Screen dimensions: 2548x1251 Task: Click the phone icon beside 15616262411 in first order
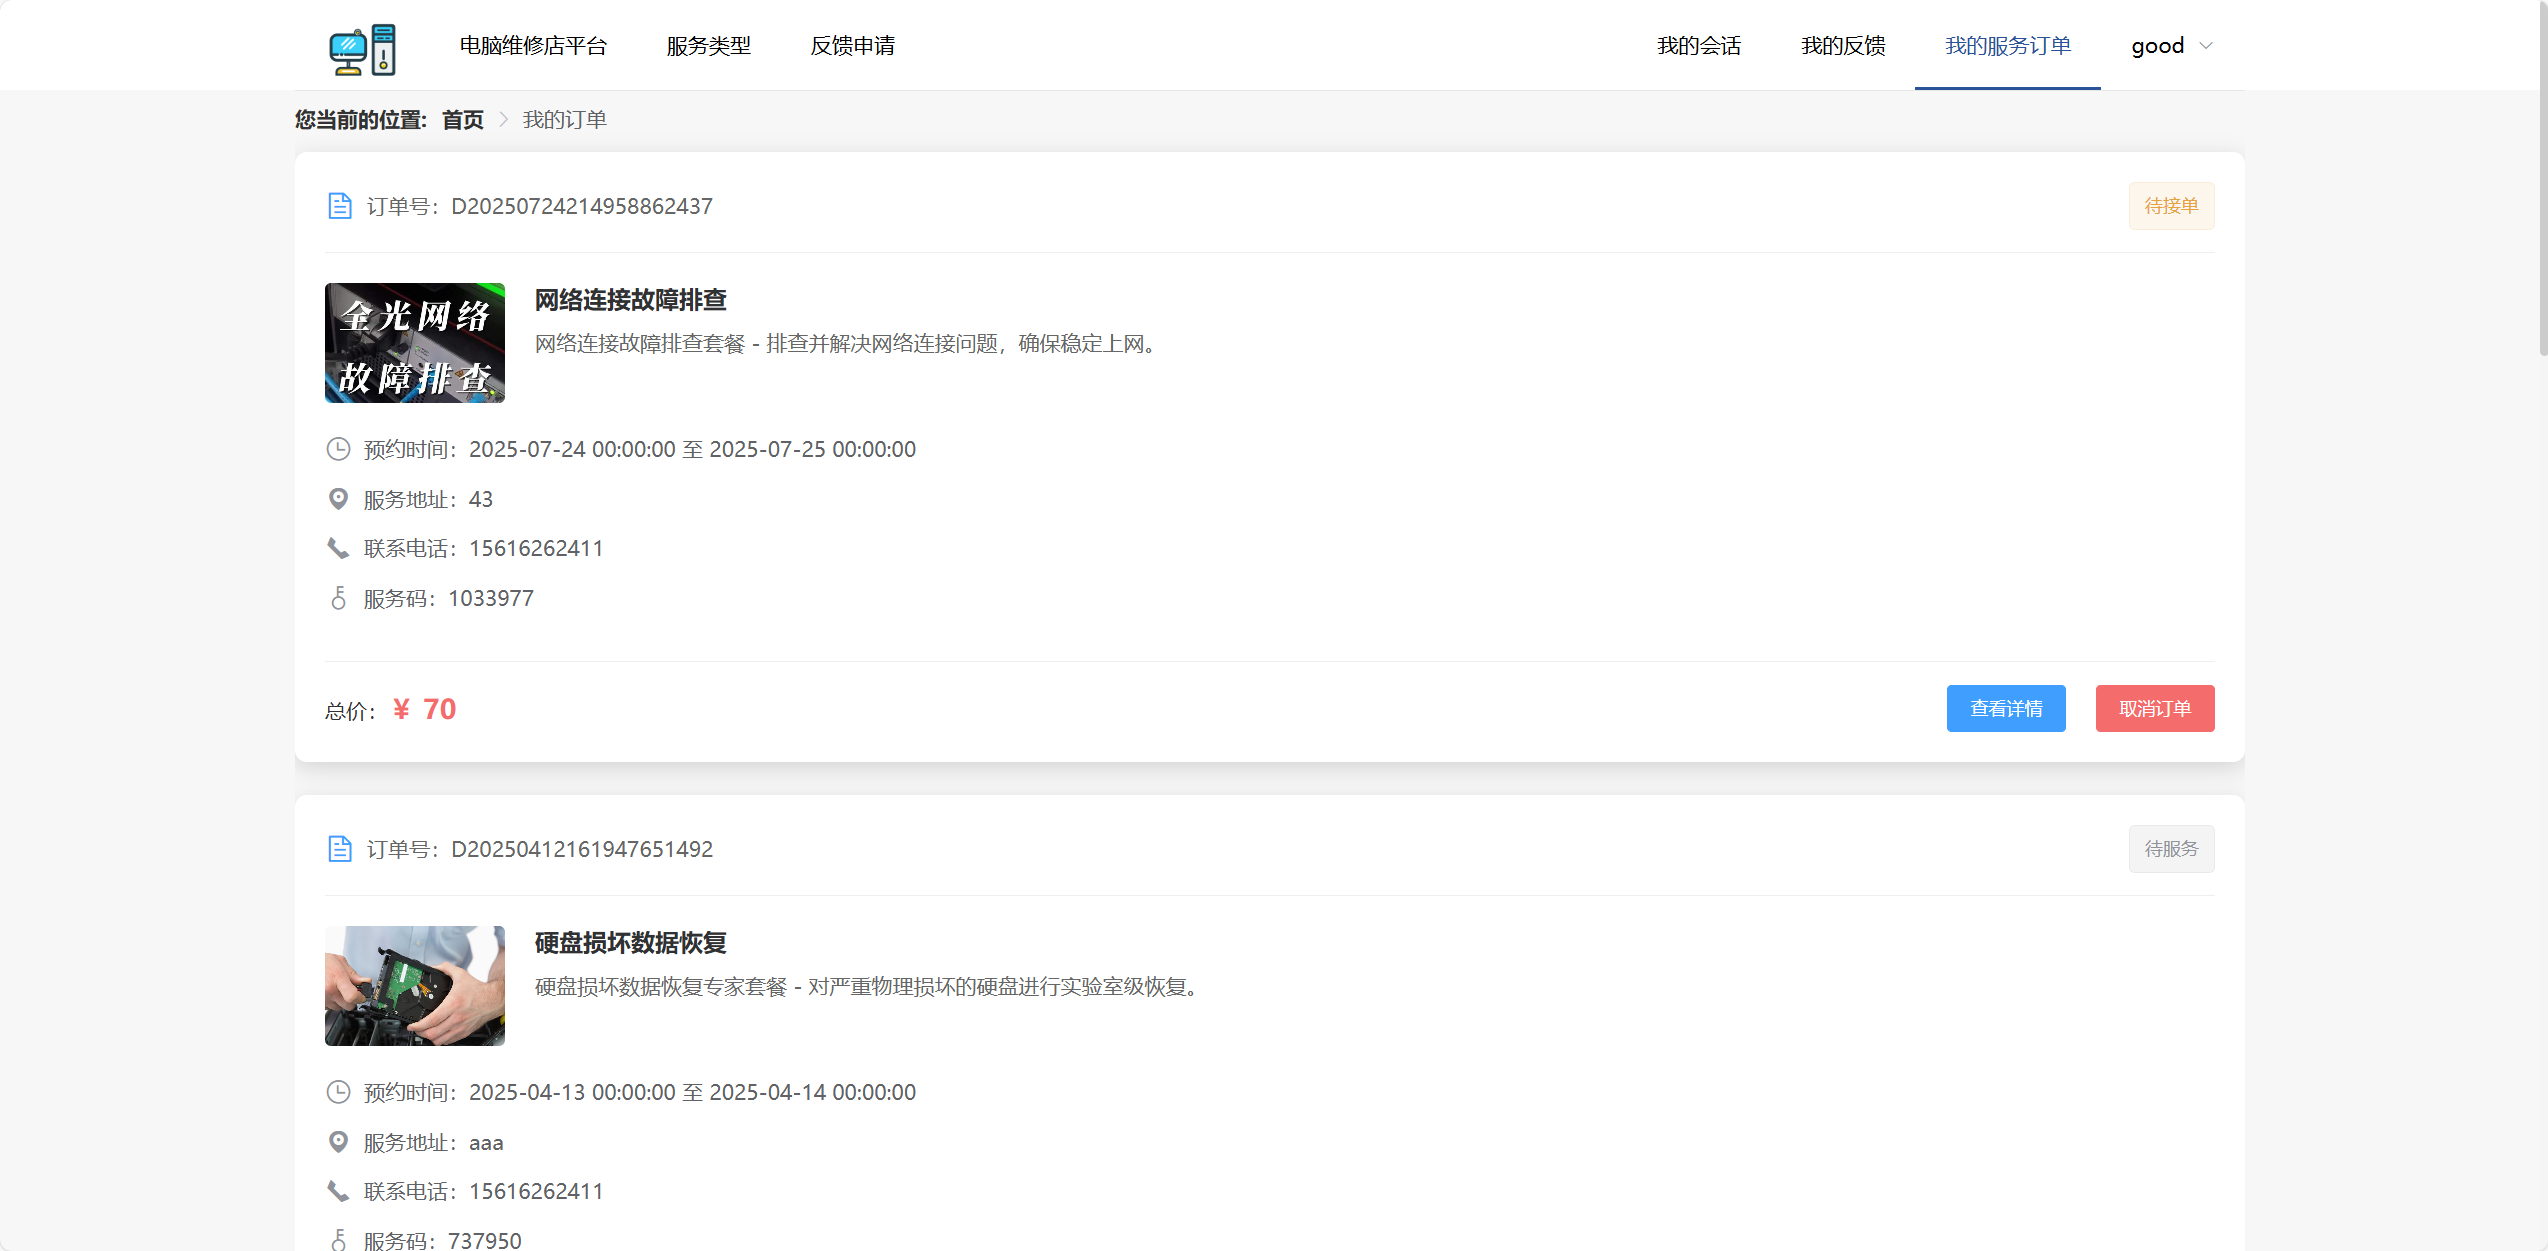[337, 548]
